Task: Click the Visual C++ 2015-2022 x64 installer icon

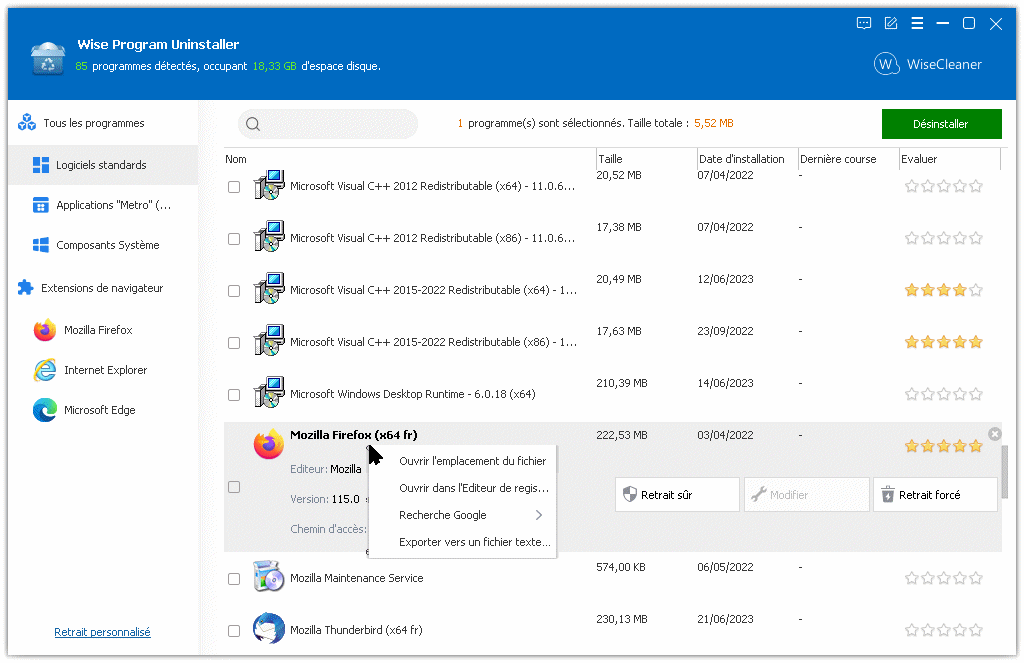Action: [268, 289]
